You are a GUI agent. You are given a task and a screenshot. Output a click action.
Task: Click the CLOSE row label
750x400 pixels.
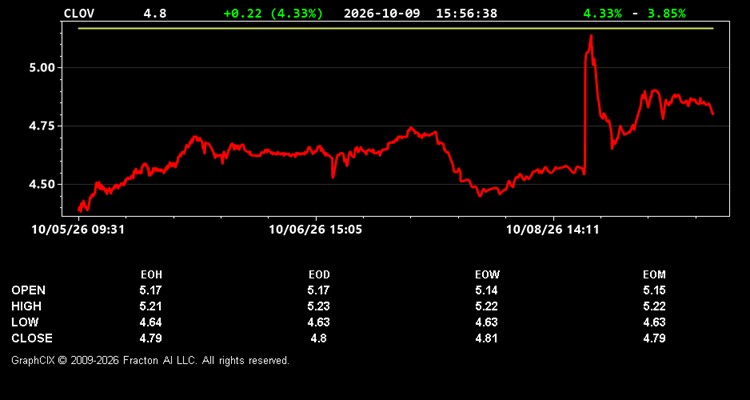32,338
